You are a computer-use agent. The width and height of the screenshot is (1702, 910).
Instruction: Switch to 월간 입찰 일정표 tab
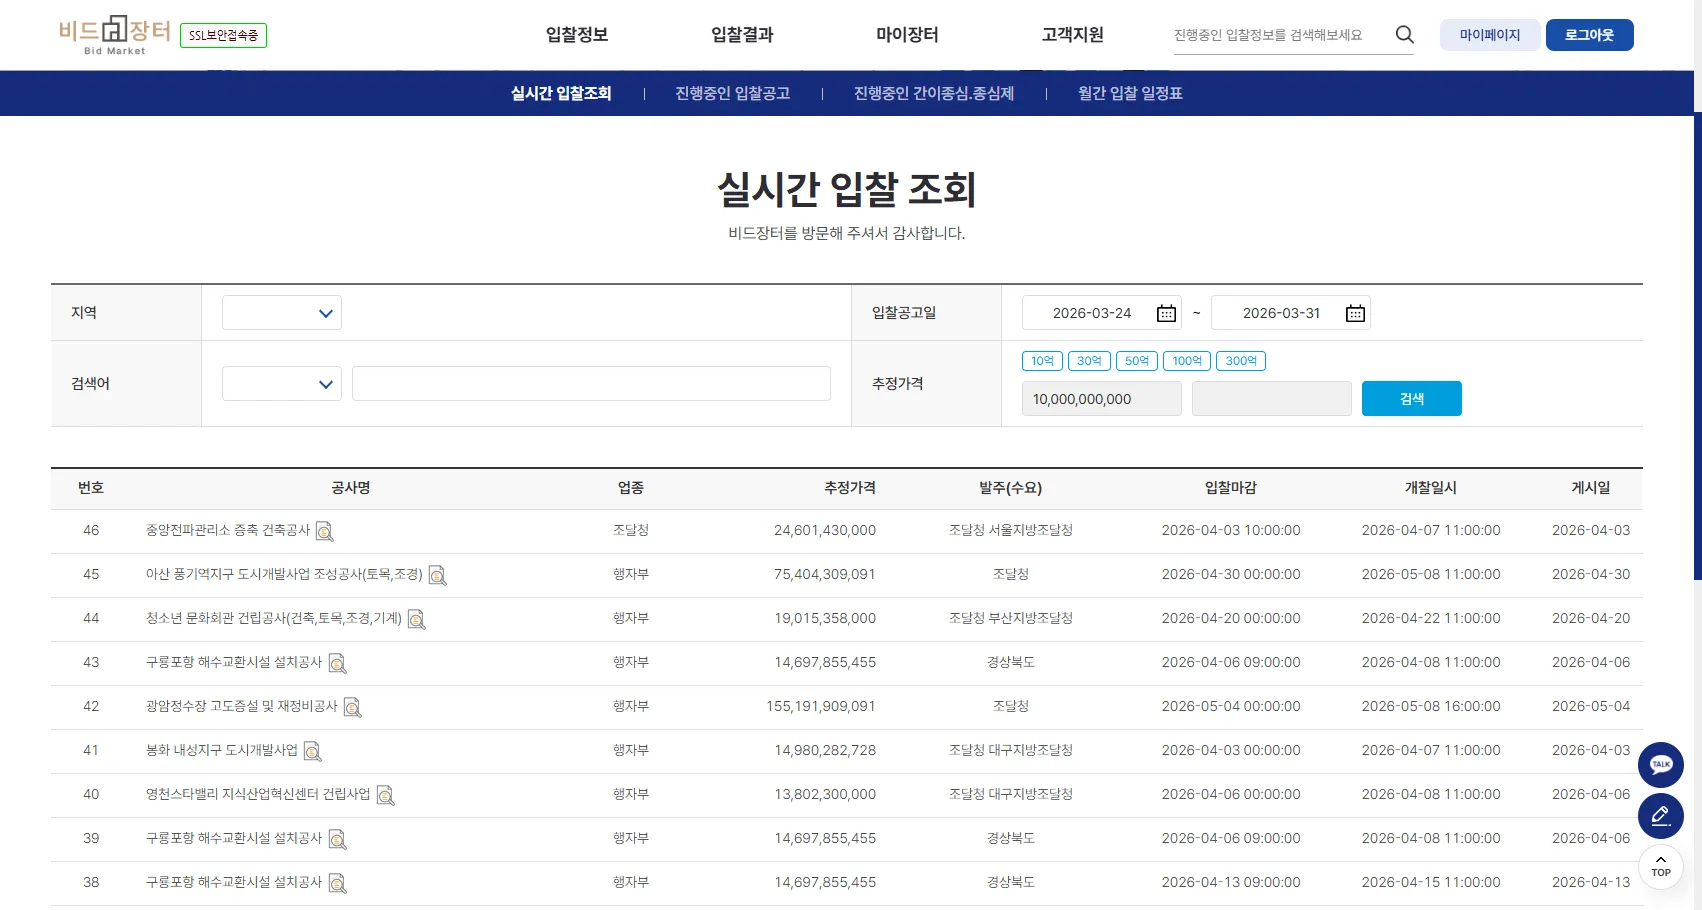[1130, 93]
